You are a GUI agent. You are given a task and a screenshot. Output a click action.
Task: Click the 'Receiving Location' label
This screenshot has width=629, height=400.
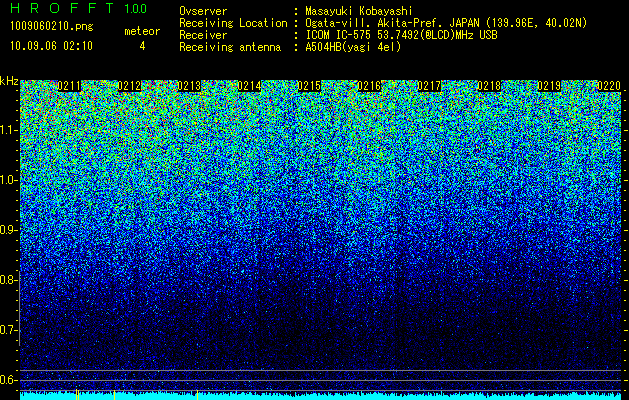(233, 23)
